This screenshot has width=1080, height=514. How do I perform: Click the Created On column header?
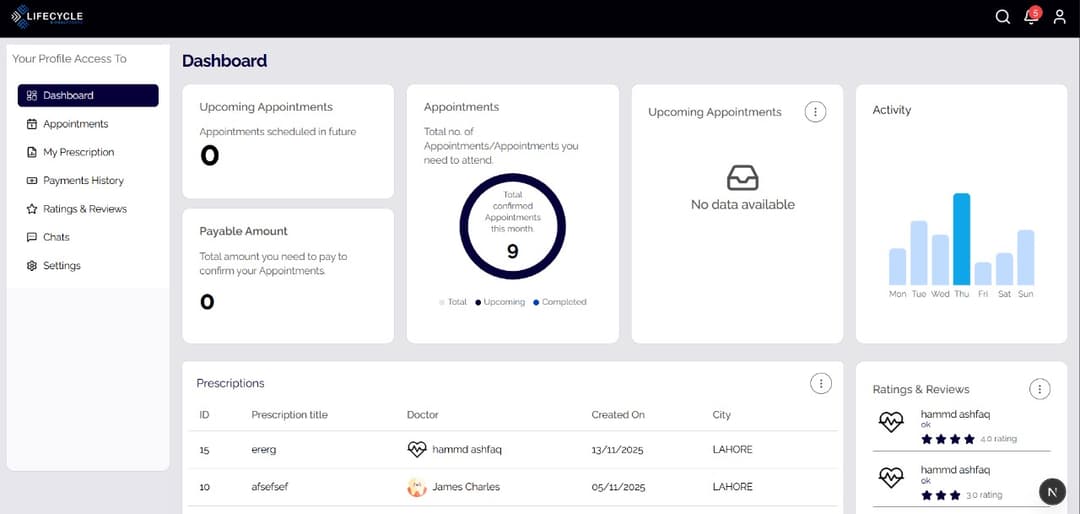click(x=618, y=415)
